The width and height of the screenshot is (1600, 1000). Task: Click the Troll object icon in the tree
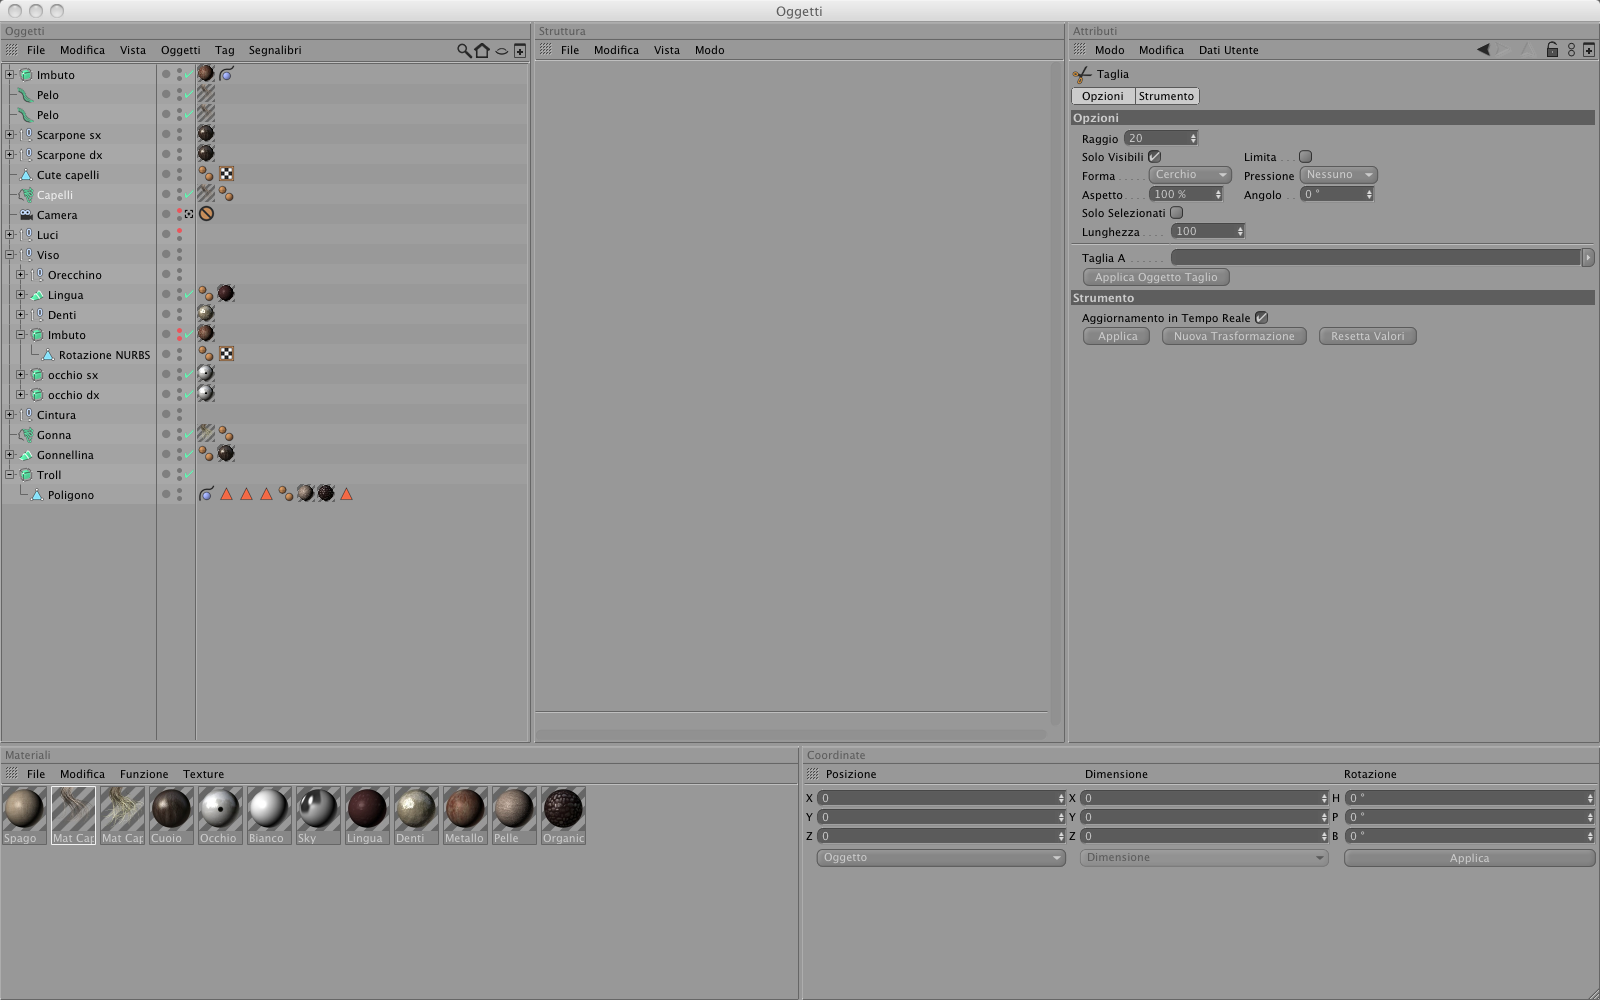pyautogui.click(x=27, y=475)
